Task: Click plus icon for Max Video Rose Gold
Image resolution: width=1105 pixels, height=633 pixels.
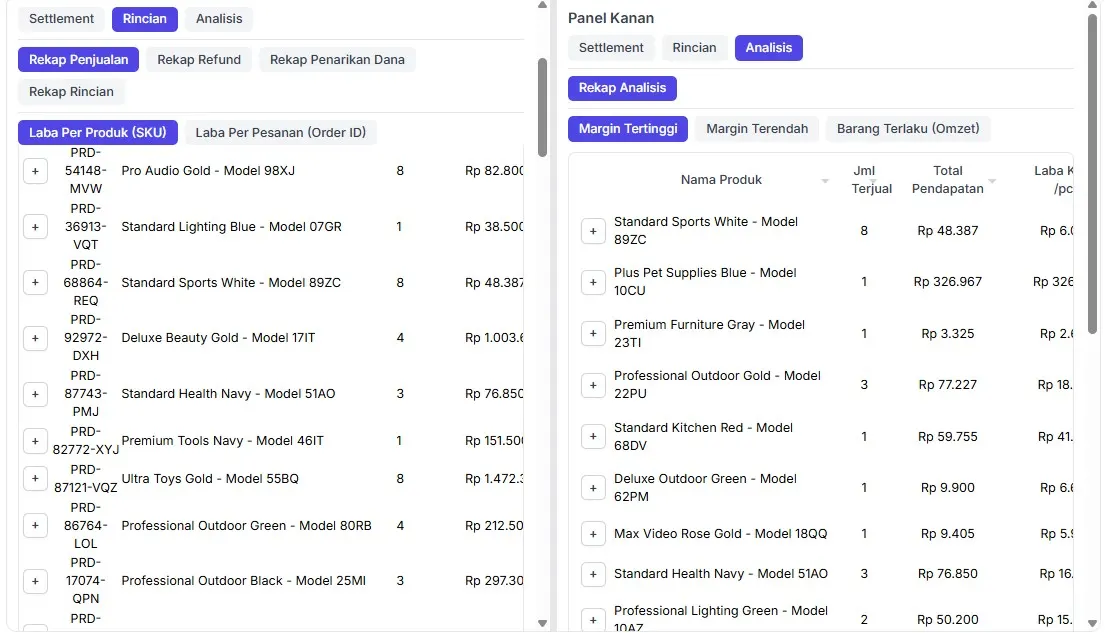Action: (593, 534)
